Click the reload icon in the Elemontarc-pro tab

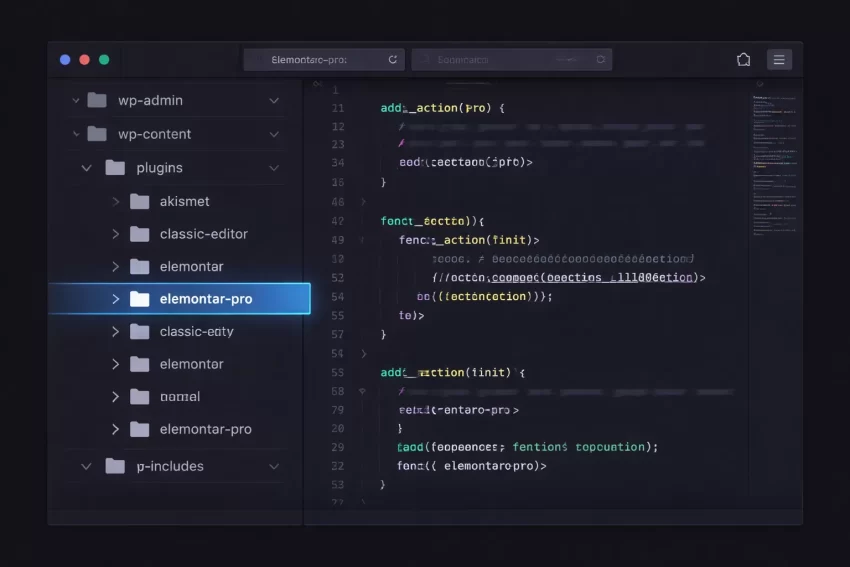click(392, 60)
